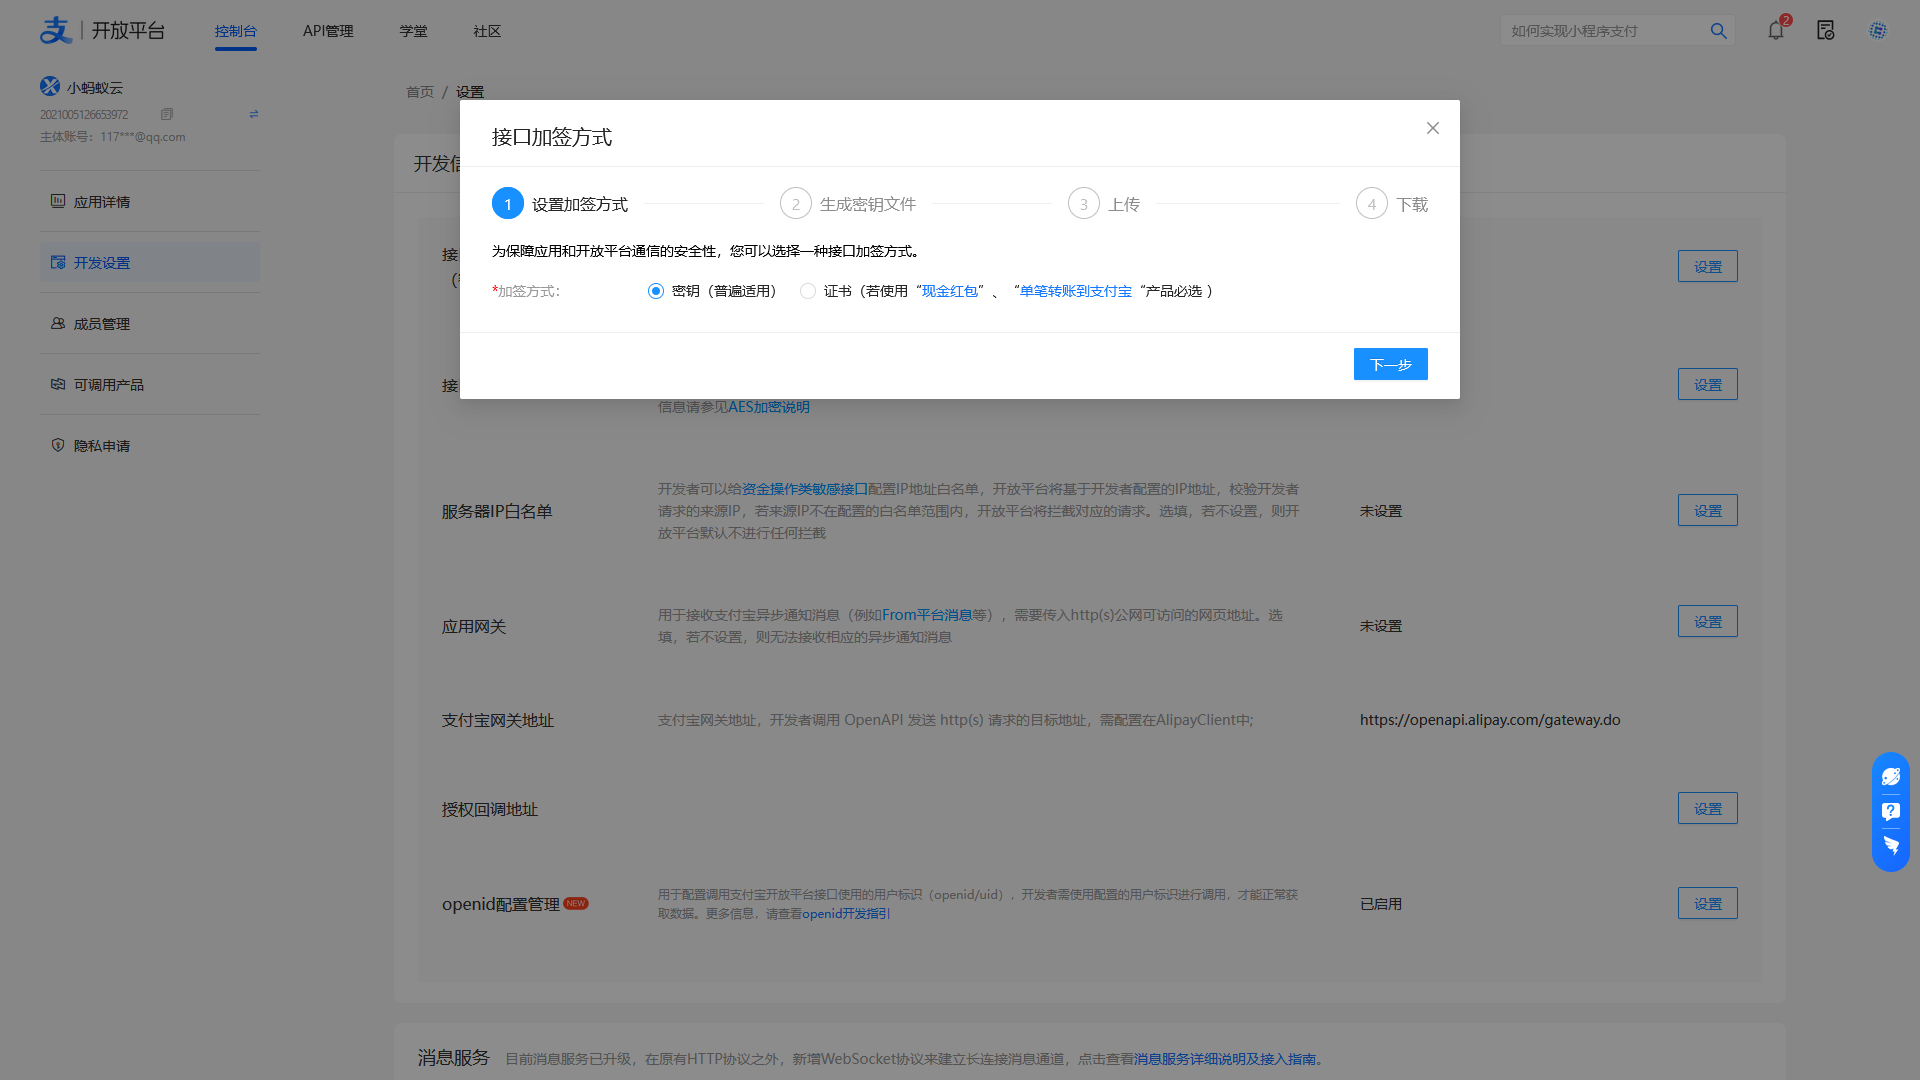This screenshot has width=1920, height=1080.
Task: Copy the app ID with copy icon
Action: [x=167, y=114]
